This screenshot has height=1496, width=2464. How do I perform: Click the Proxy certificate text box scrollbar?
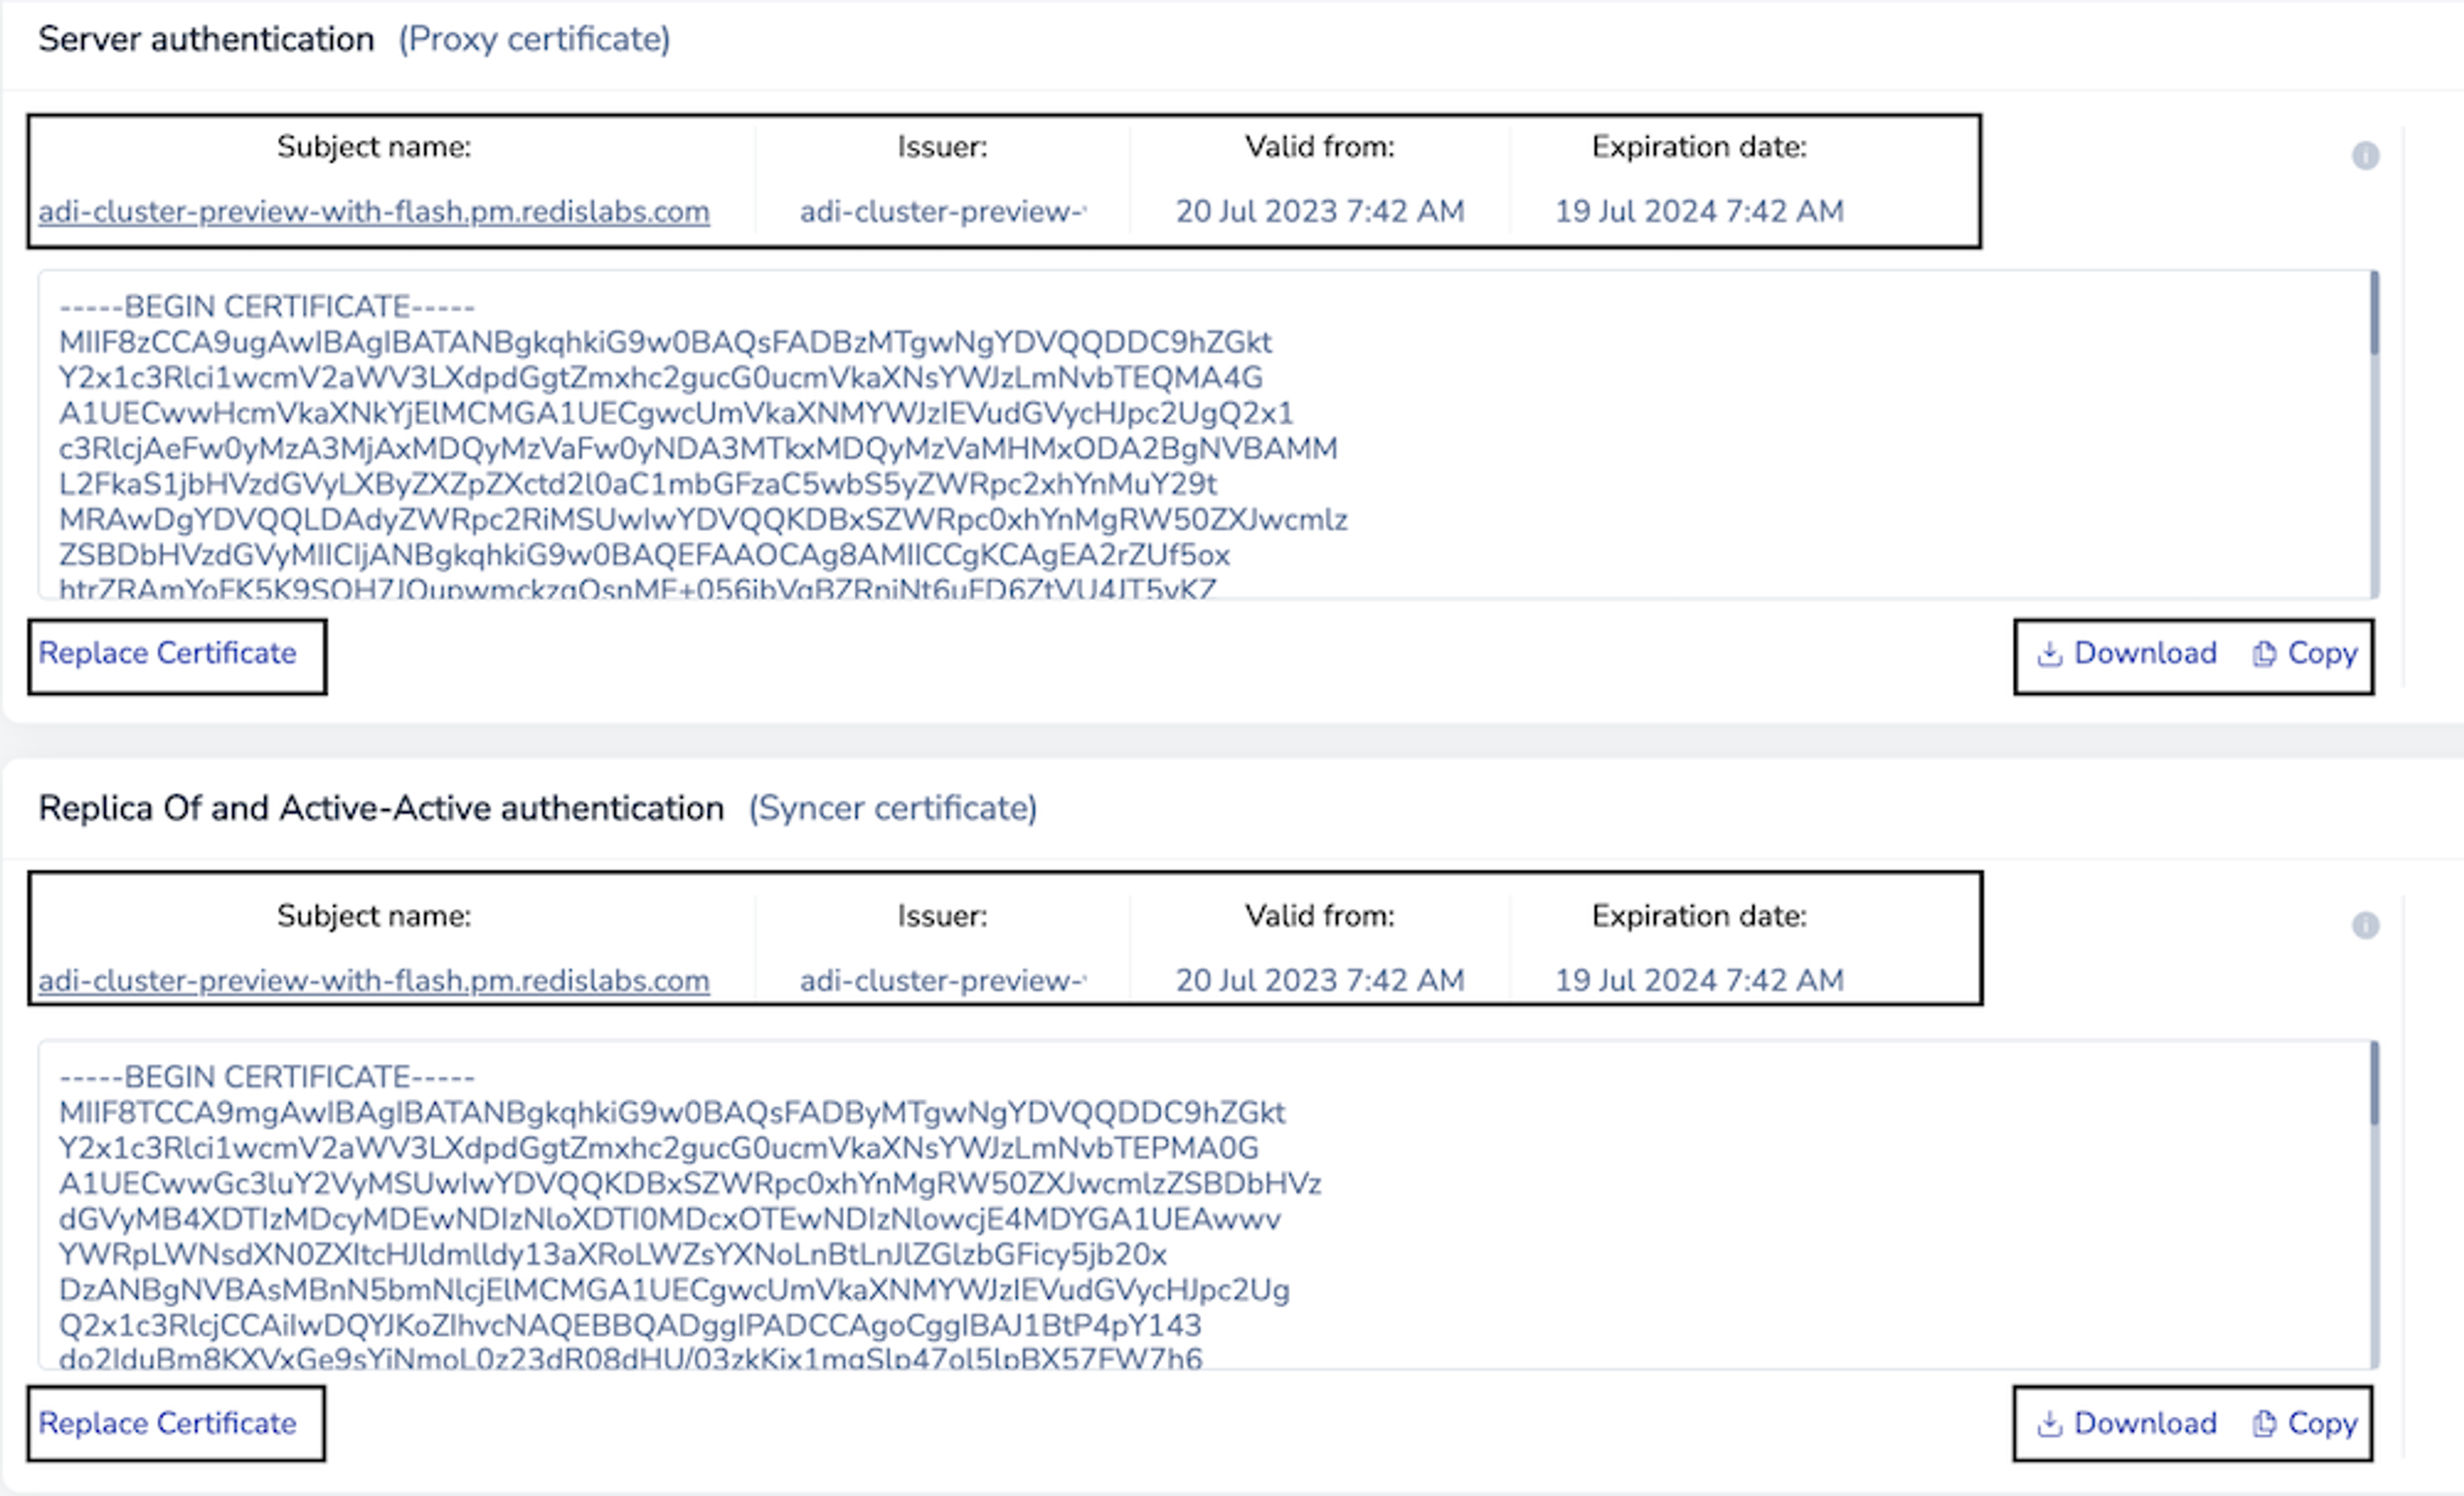2374,314
